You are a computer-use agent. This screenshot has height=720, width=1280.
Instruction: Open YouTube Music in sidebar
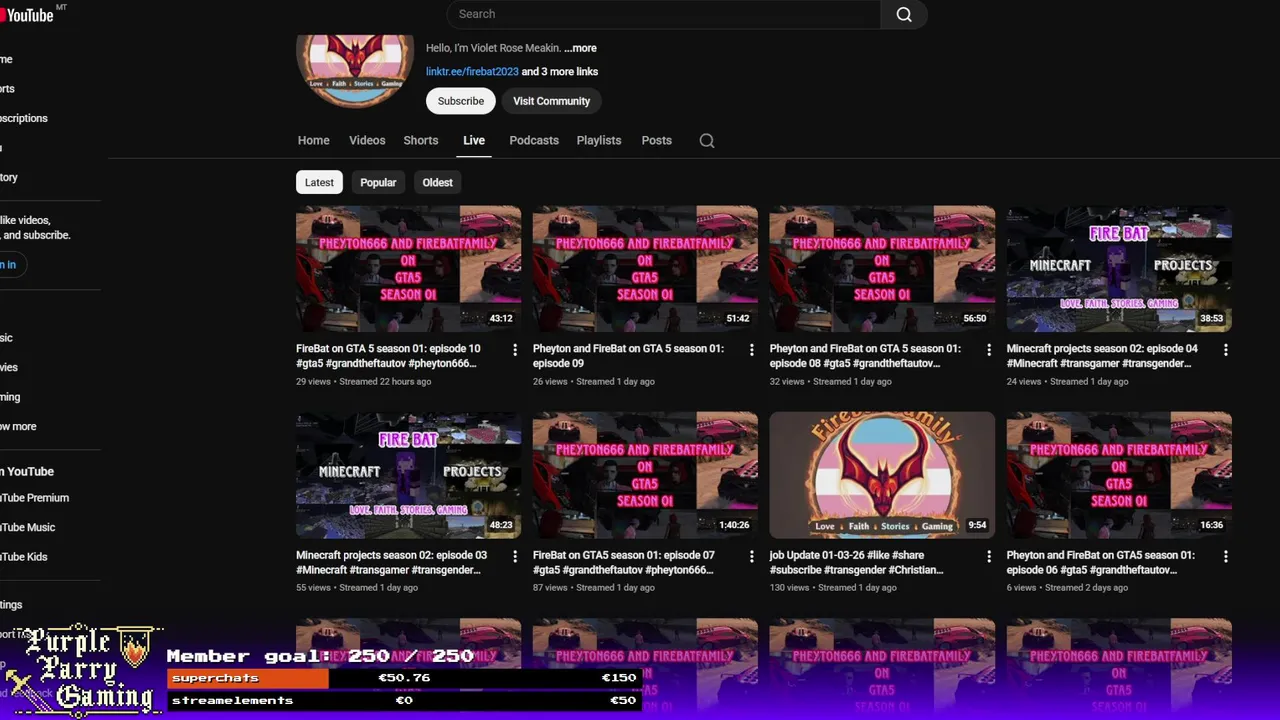coord(28,528)
